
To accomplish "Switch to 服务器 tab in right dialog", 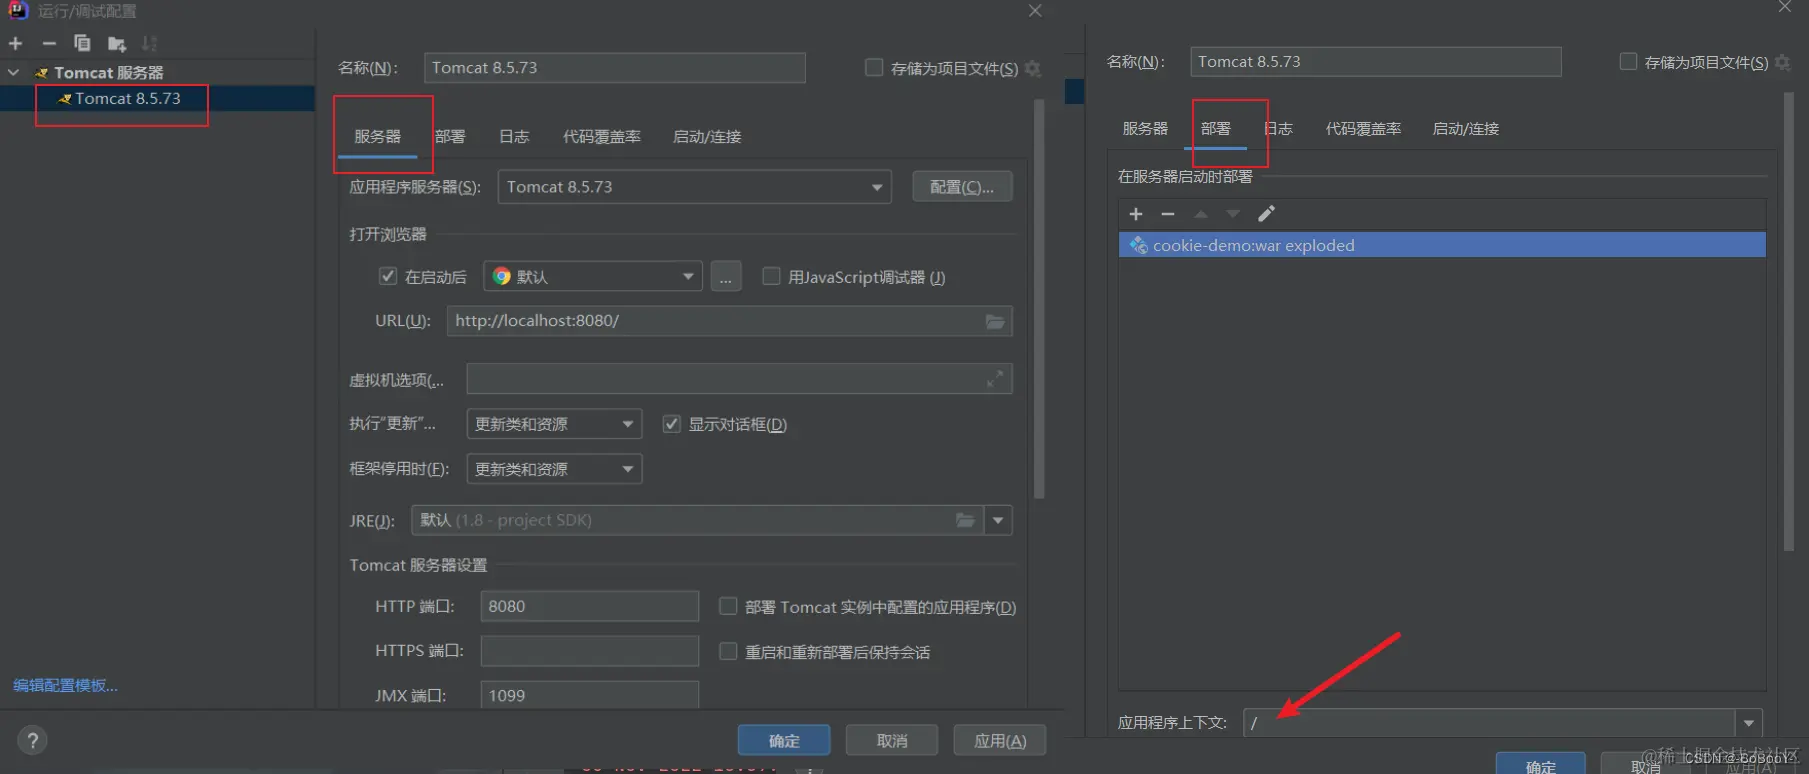I will point(1145,128).
